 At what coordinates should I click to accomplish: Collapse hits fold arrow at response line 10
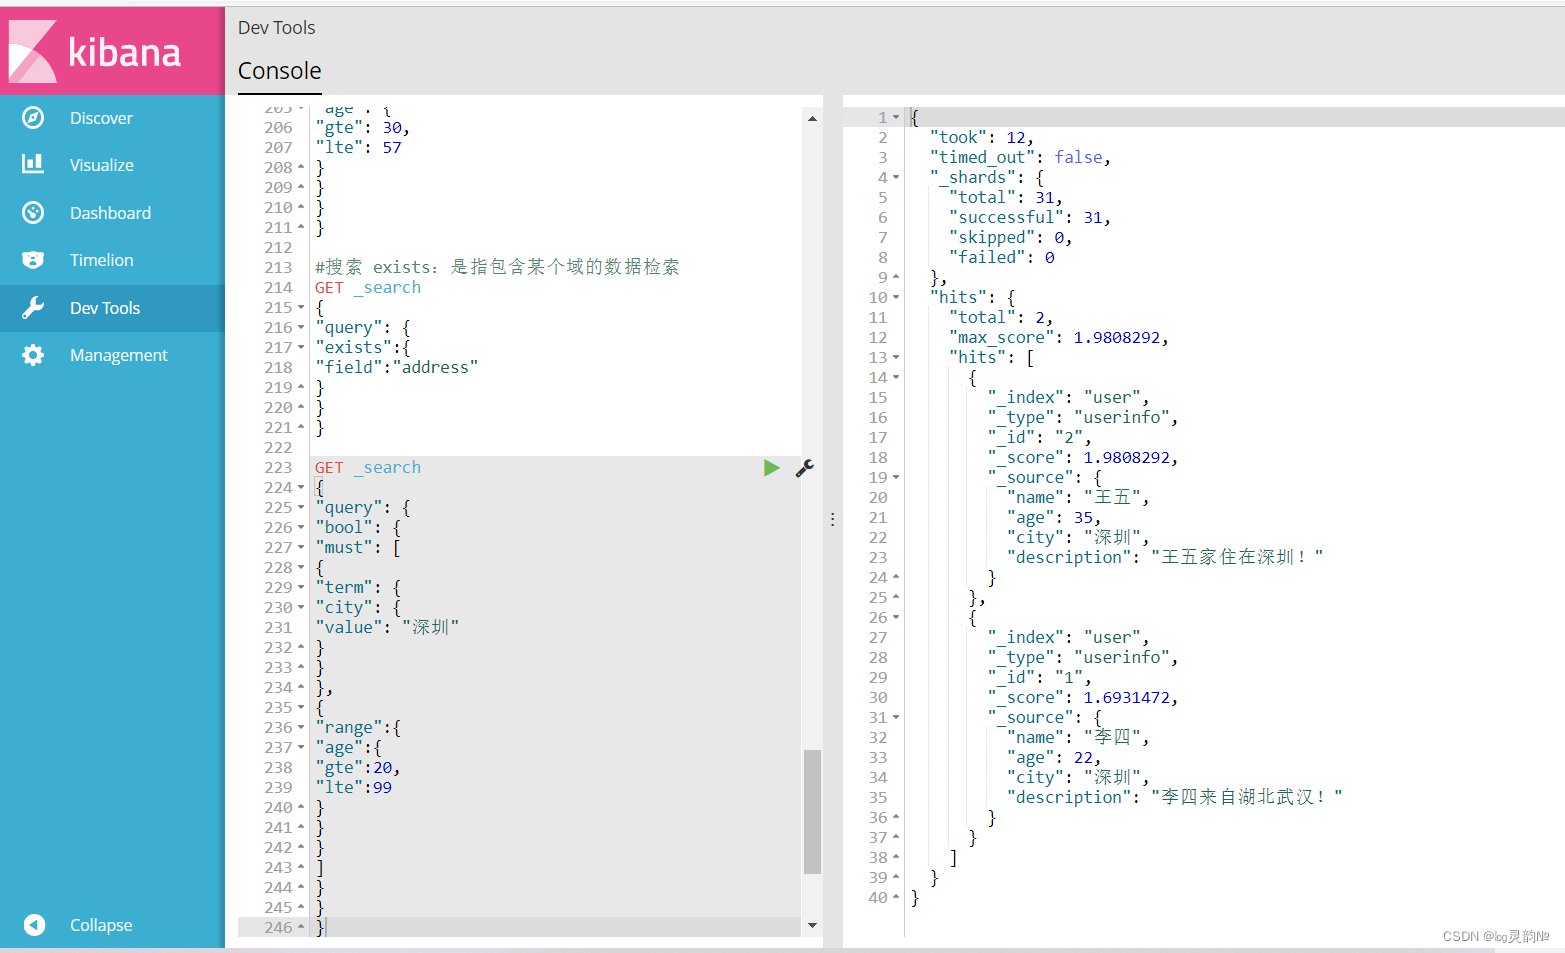coord(896,298)
